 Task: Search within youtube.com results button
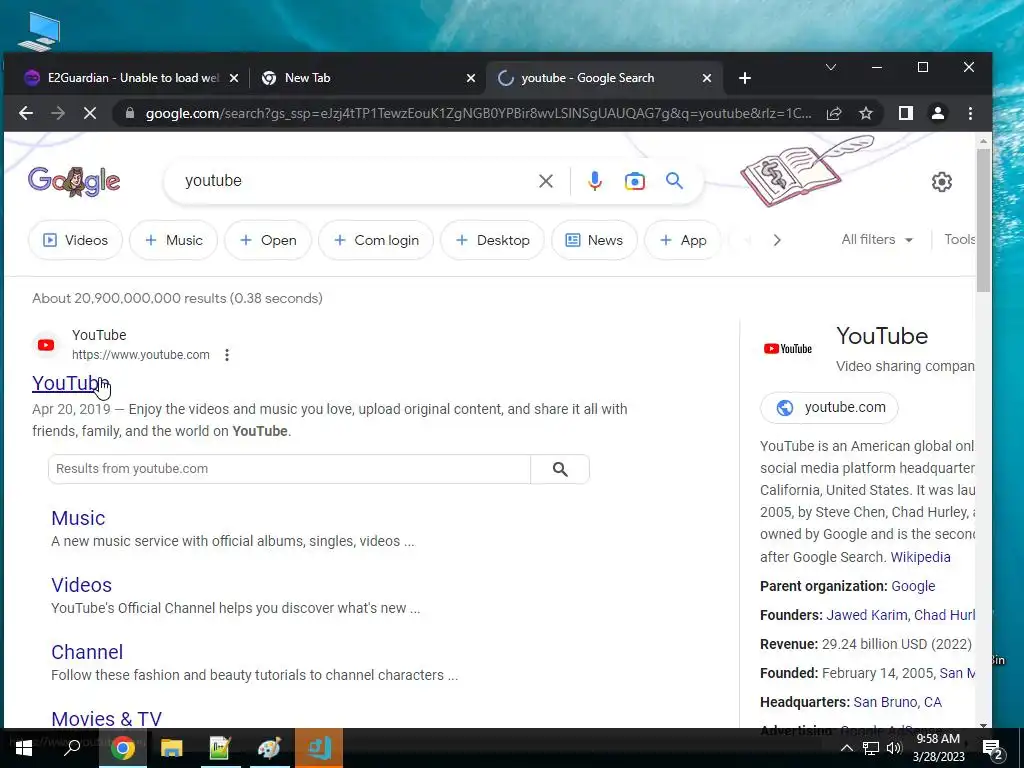(560, 469)
